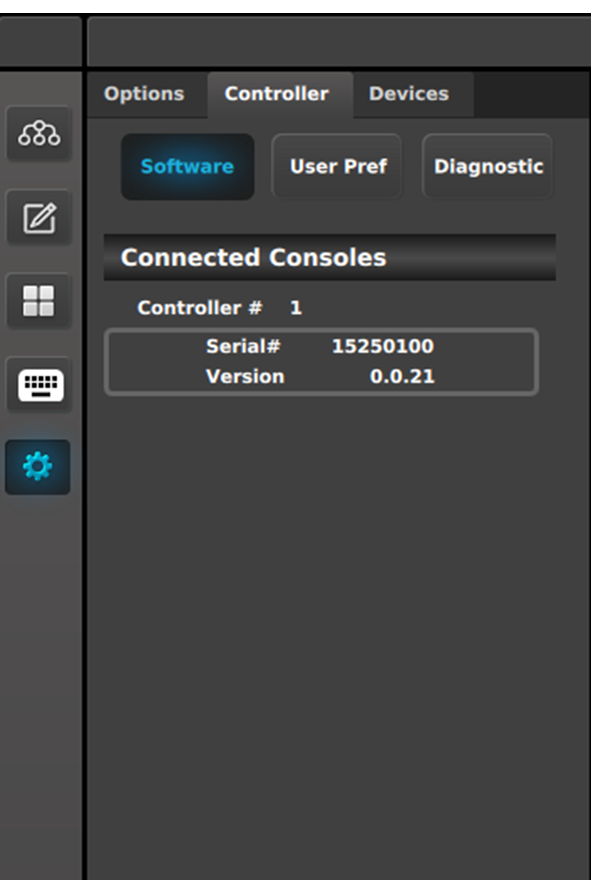Select the Controller tab
The width and height of the screenshot is (591, 880).
tap(277, 94)
